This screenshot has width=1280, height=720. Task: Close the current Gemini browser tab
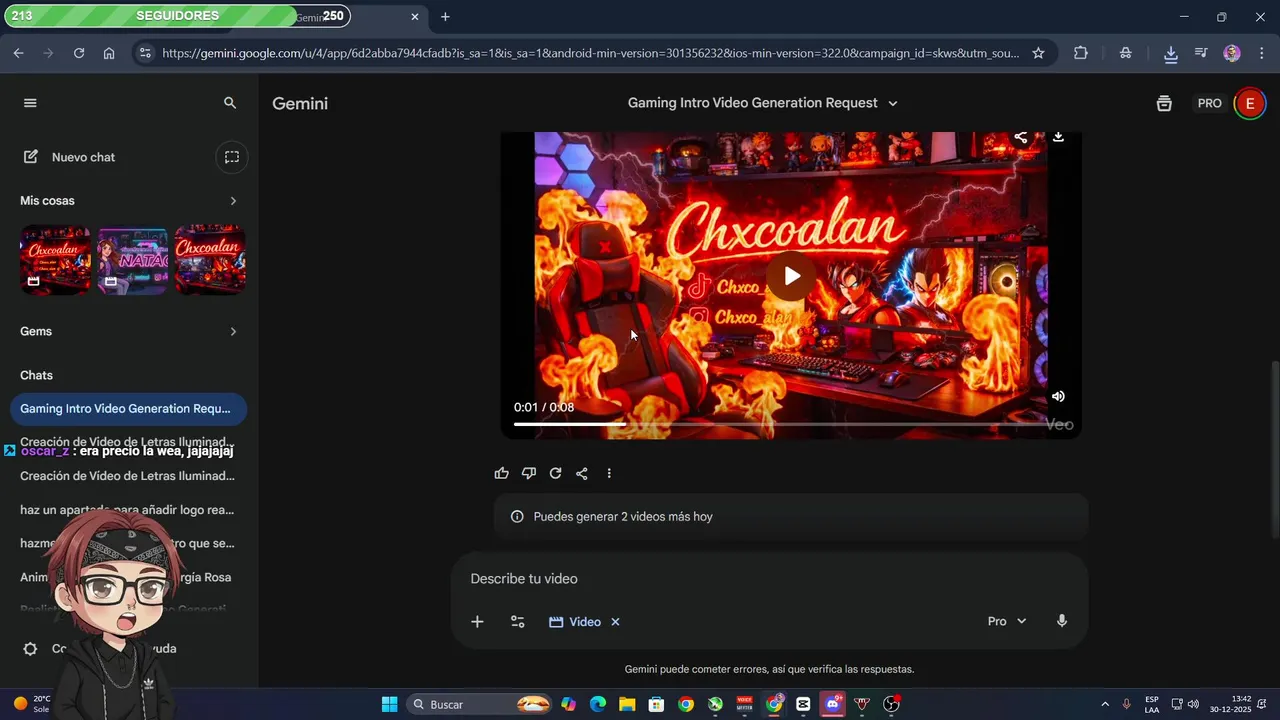click(415, 16)
